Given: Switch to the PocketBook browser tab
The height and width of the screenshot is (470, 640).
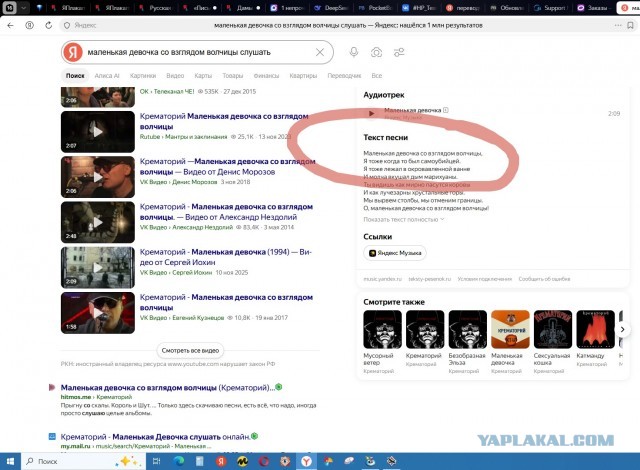Looking at the screenshot, I should tap(375, 7).
